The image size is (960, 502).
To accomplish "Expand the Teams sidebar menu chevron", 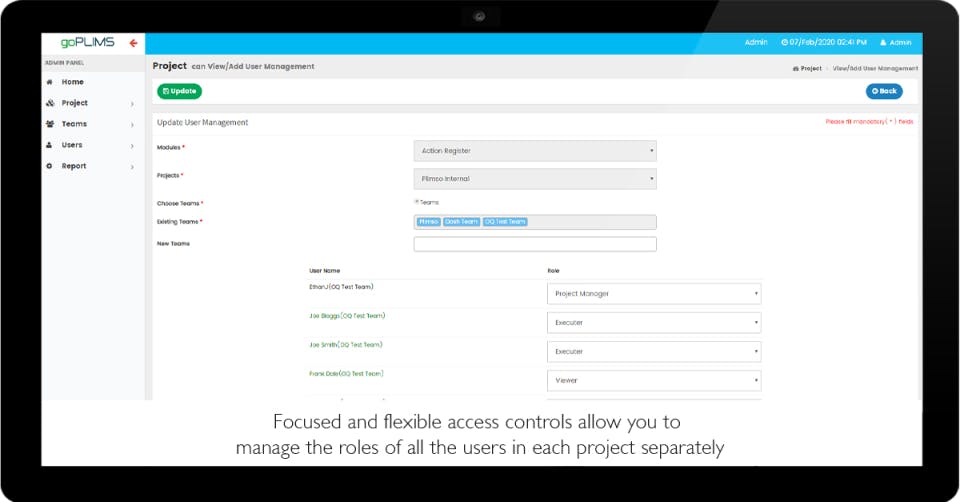I will [132, 125].
